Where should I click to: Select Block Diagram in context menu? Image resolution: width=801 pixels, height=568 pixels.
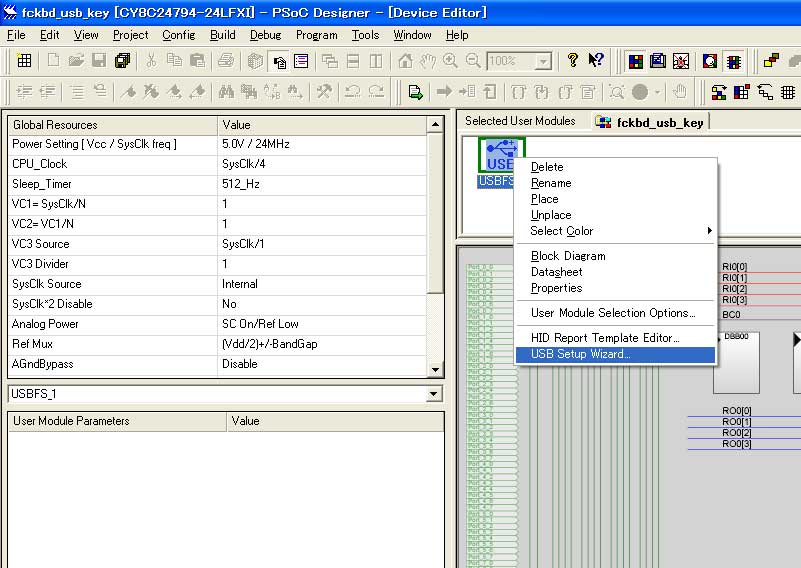[x=615, y=256]
